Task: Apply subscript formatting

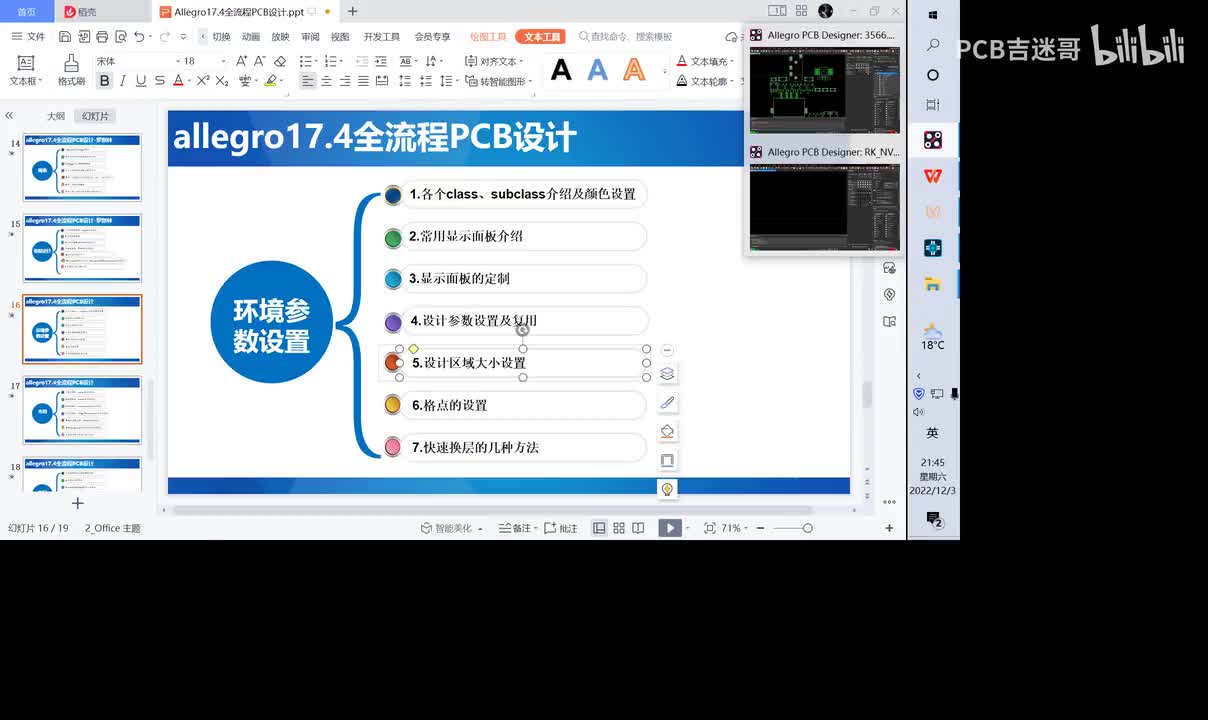Action: click(x=222, y=81)
